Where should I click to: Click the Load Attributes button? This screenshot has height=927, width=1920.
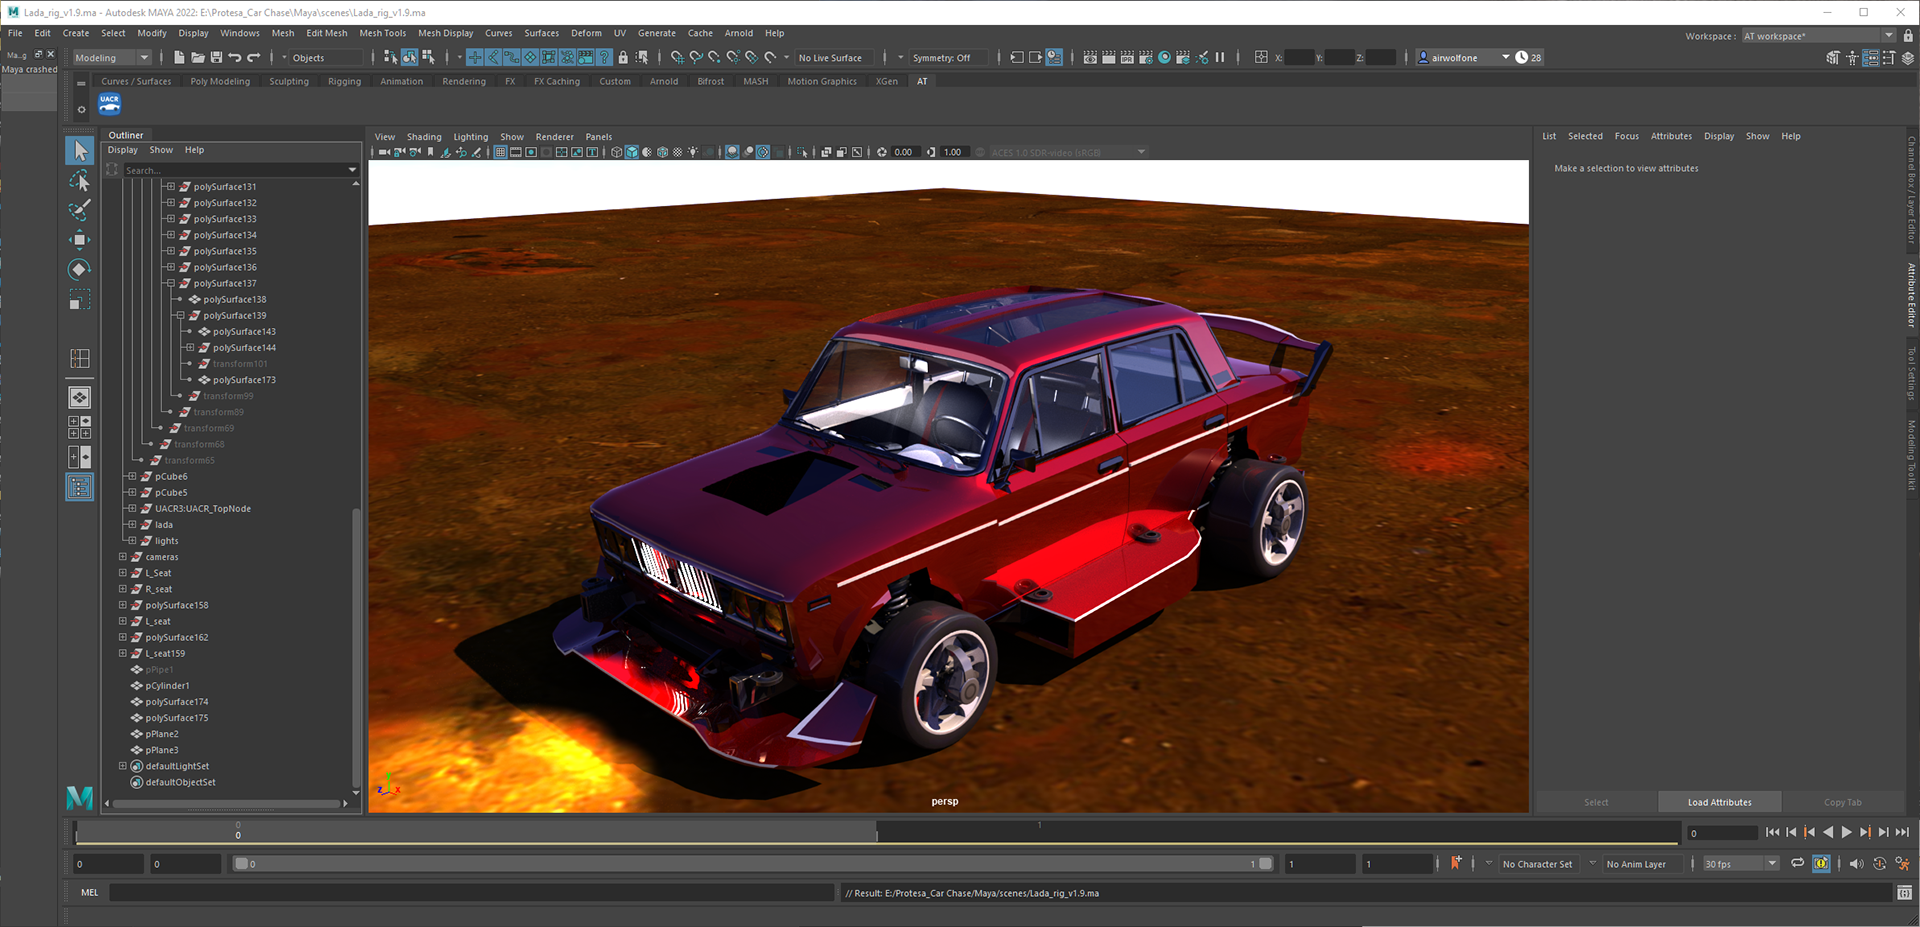(1719, 802)
